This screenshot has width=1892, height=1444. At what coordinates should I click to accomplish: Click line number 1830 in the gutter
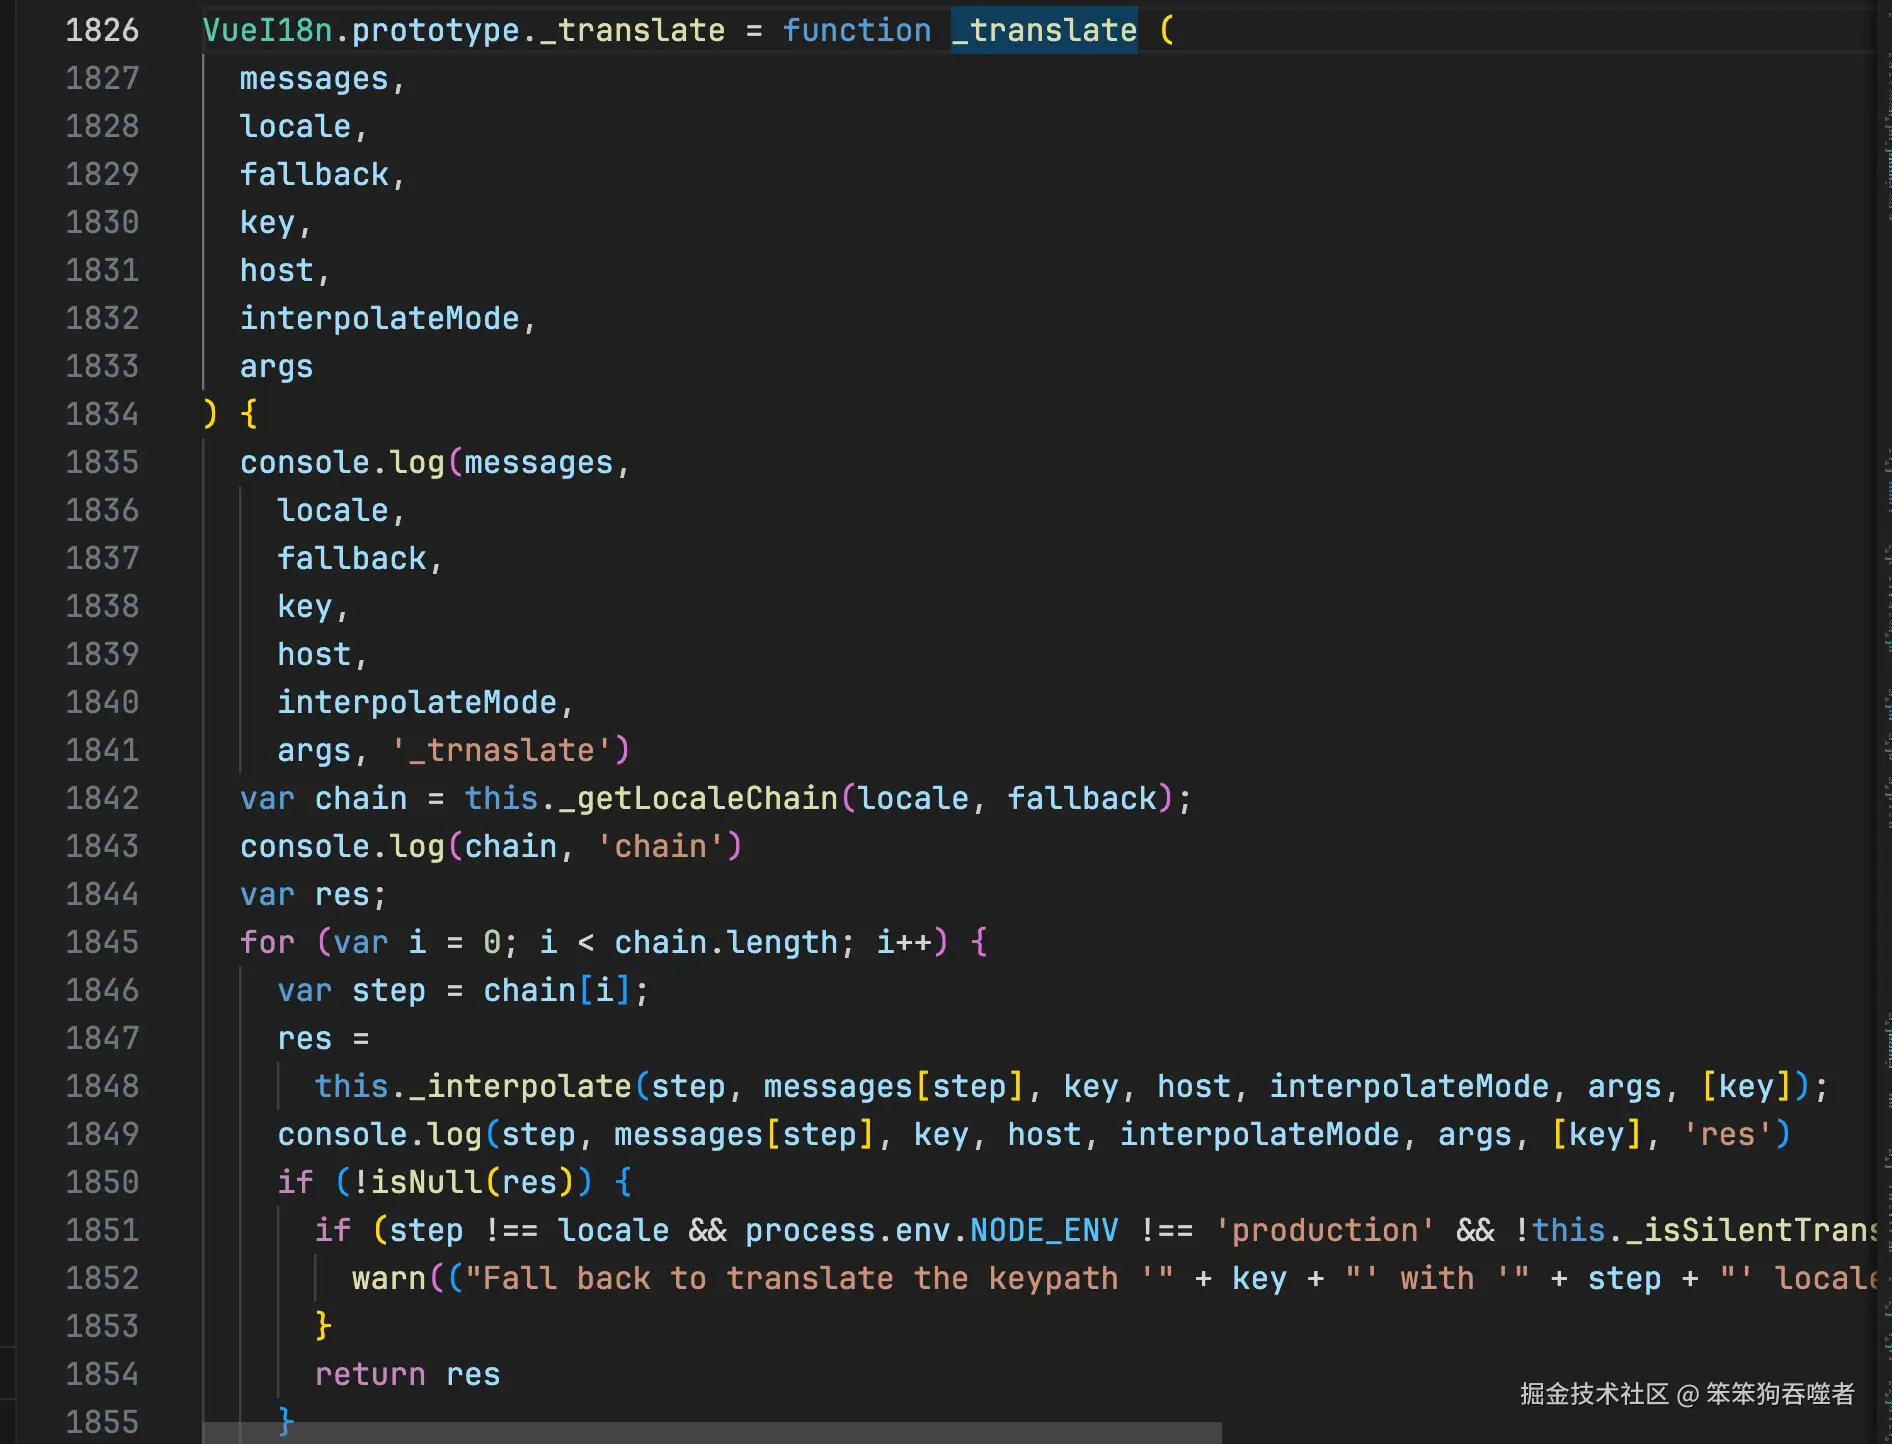[102, 222]
